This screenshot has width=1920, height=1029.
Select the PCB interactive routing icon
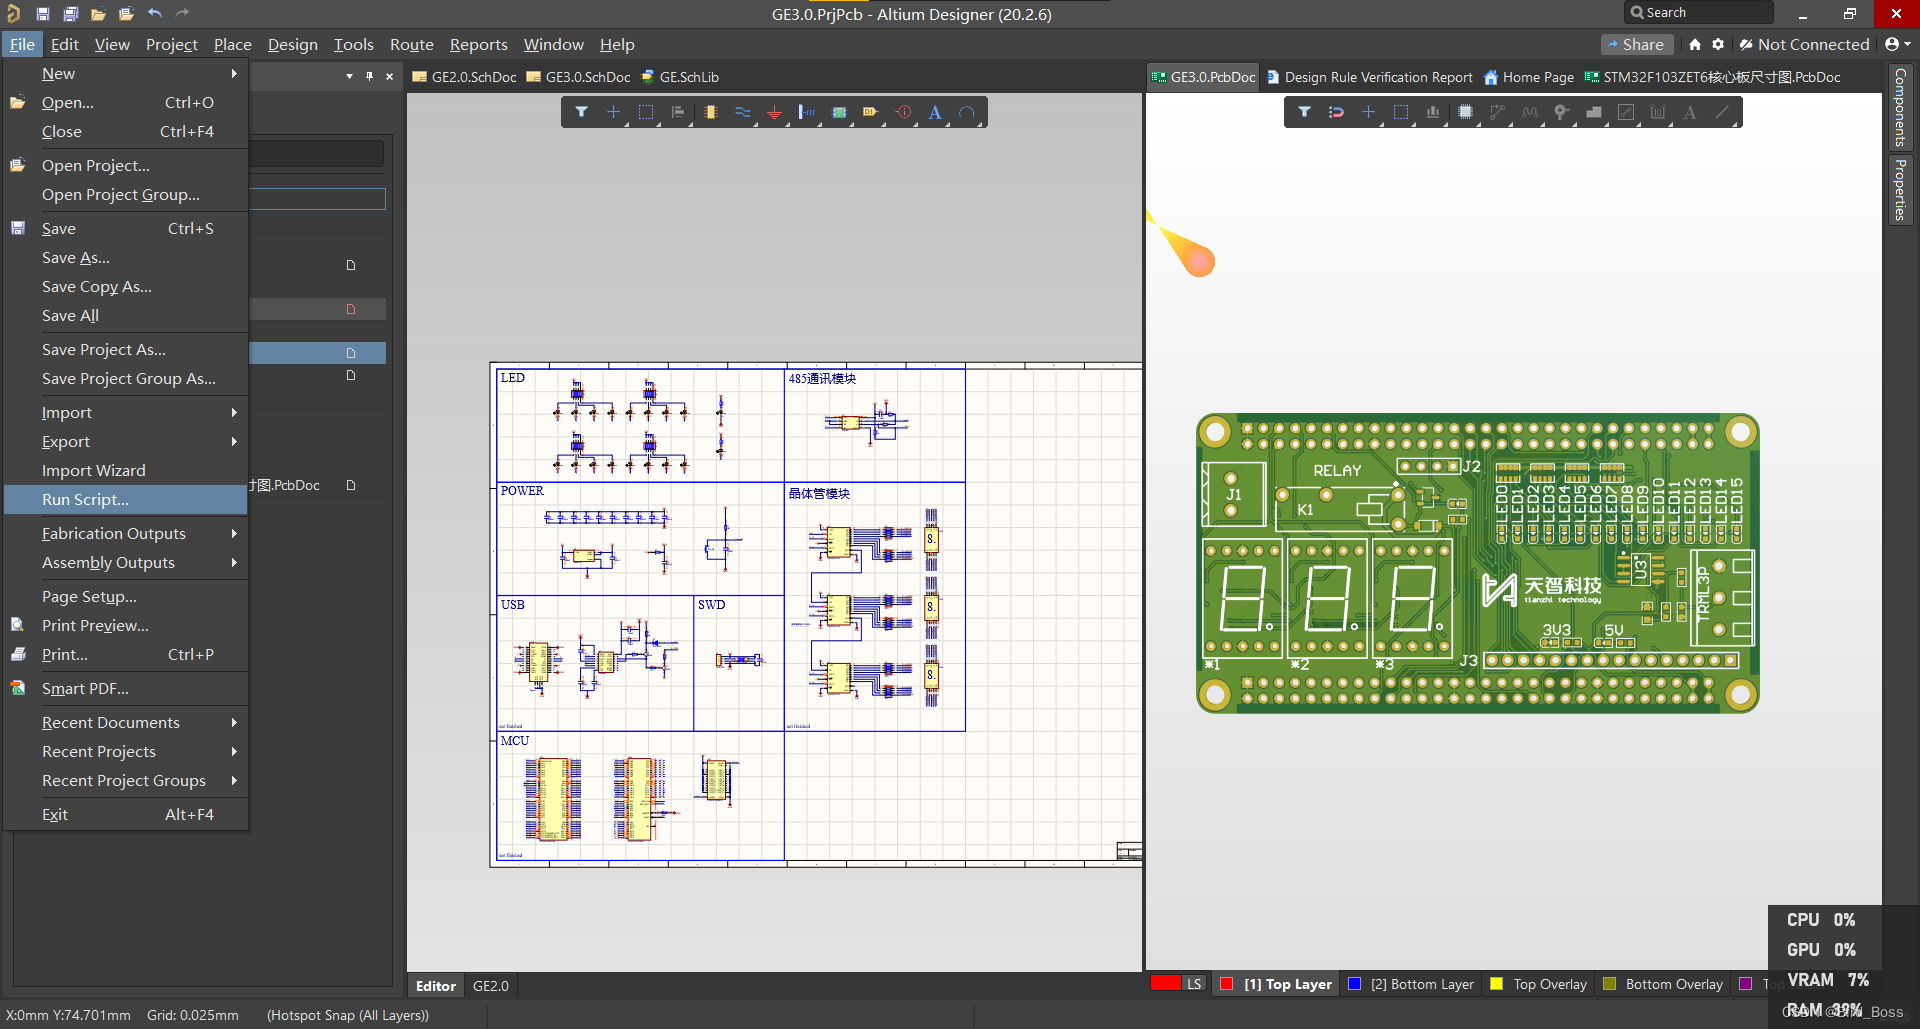1497,112
